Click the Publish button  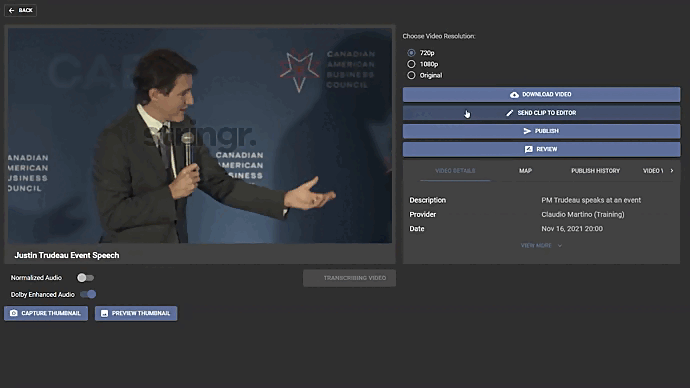tap(541, 131)
